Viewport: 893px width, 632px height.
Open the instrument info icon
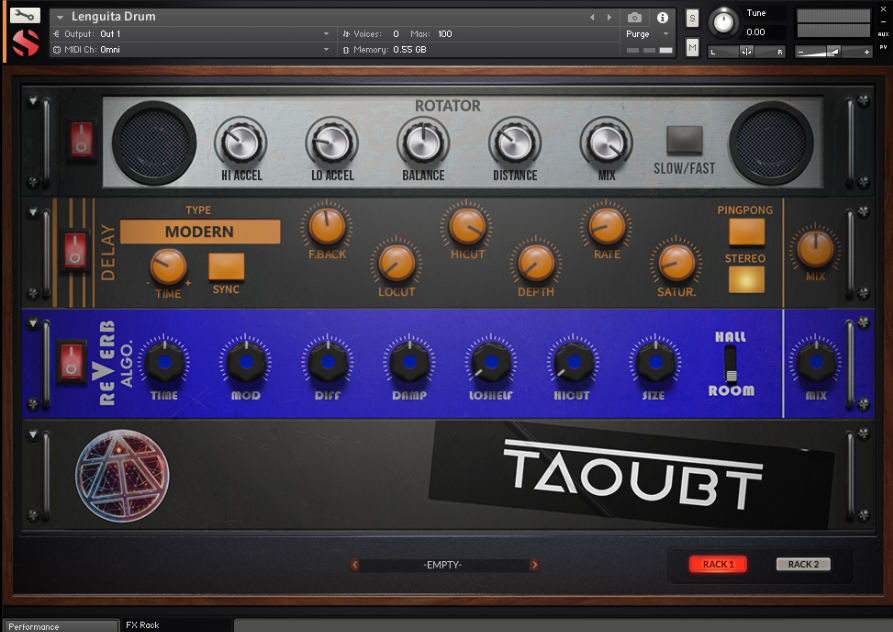point(661,18)
